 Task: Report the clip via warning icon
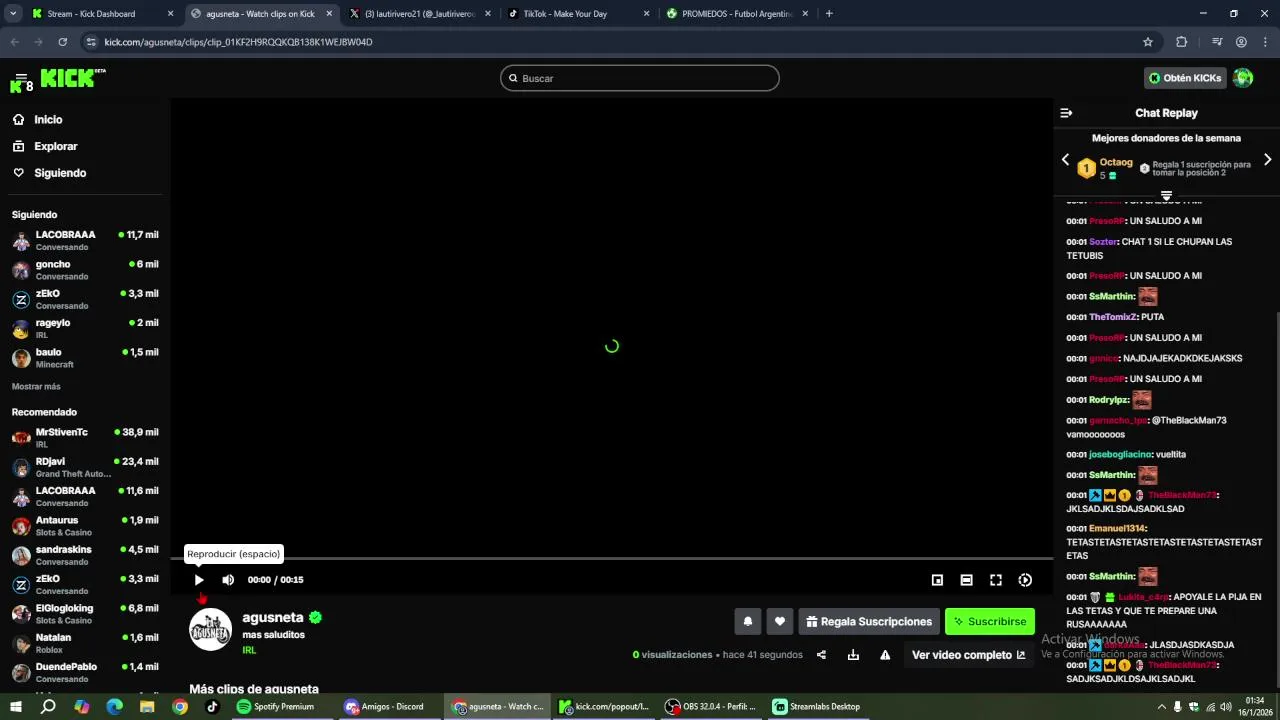[885, 655]
